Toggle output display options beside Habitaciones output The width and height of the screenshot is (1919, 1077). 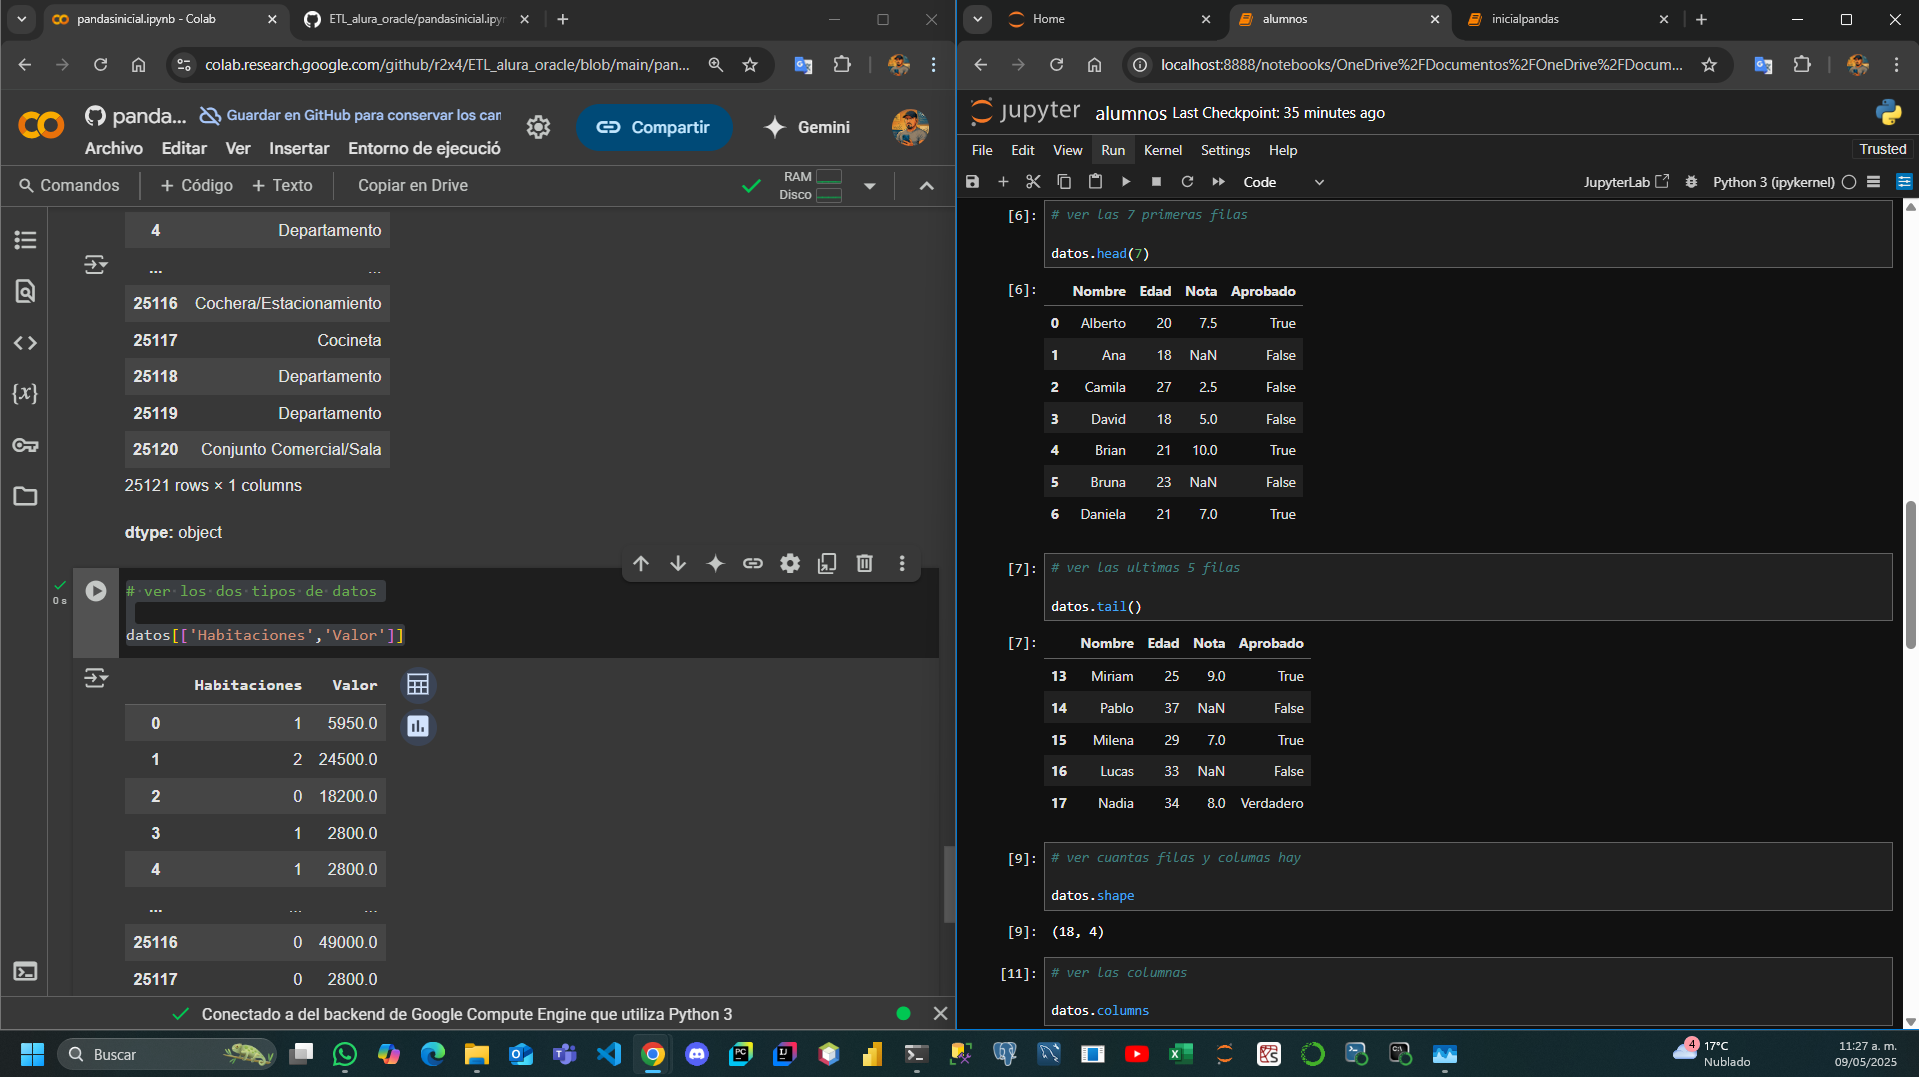tap(96, 679)
